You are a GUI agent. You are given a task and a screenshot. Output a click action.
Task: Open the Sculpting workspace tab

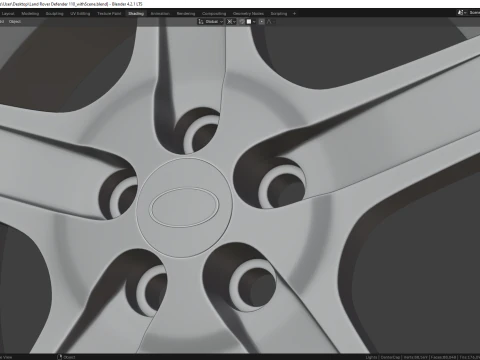(x=54, y=14)
